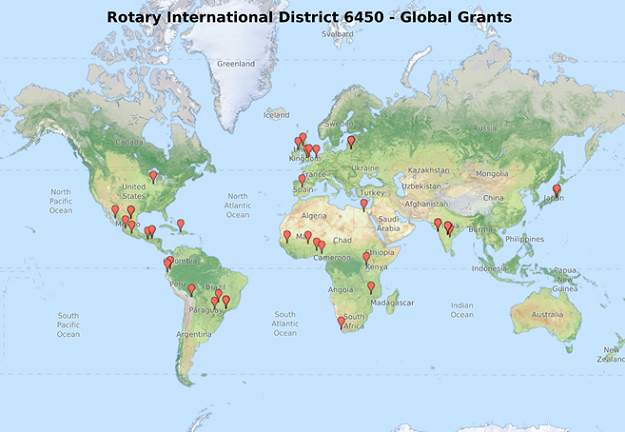Click the red pin northwest of Madagascar in East Africa
The width and height of the screenshot is (625, 432).
(371, 287)
